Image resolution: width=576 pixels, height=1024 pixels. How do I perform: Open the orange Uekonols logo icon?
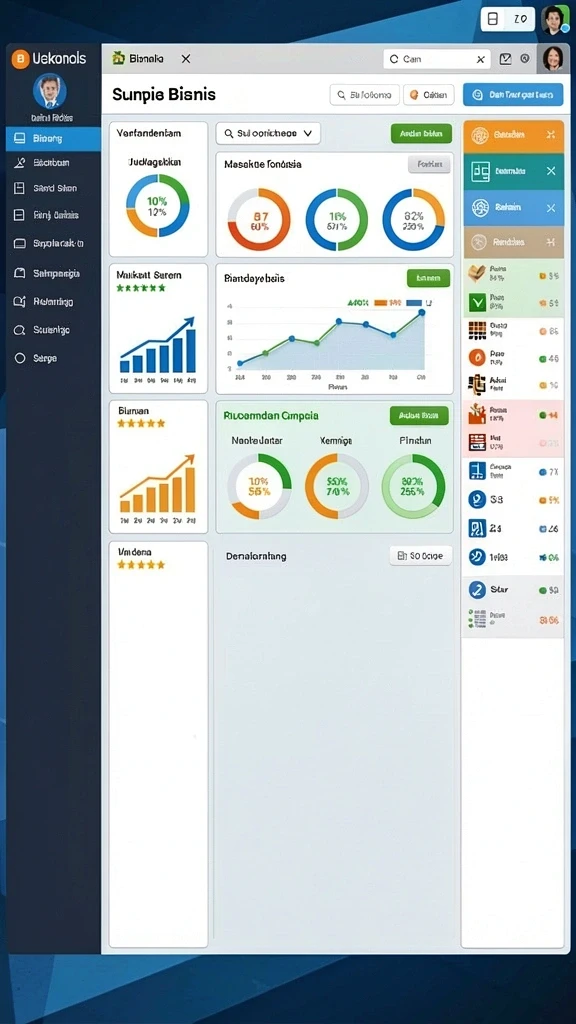(x=20, y=59)
